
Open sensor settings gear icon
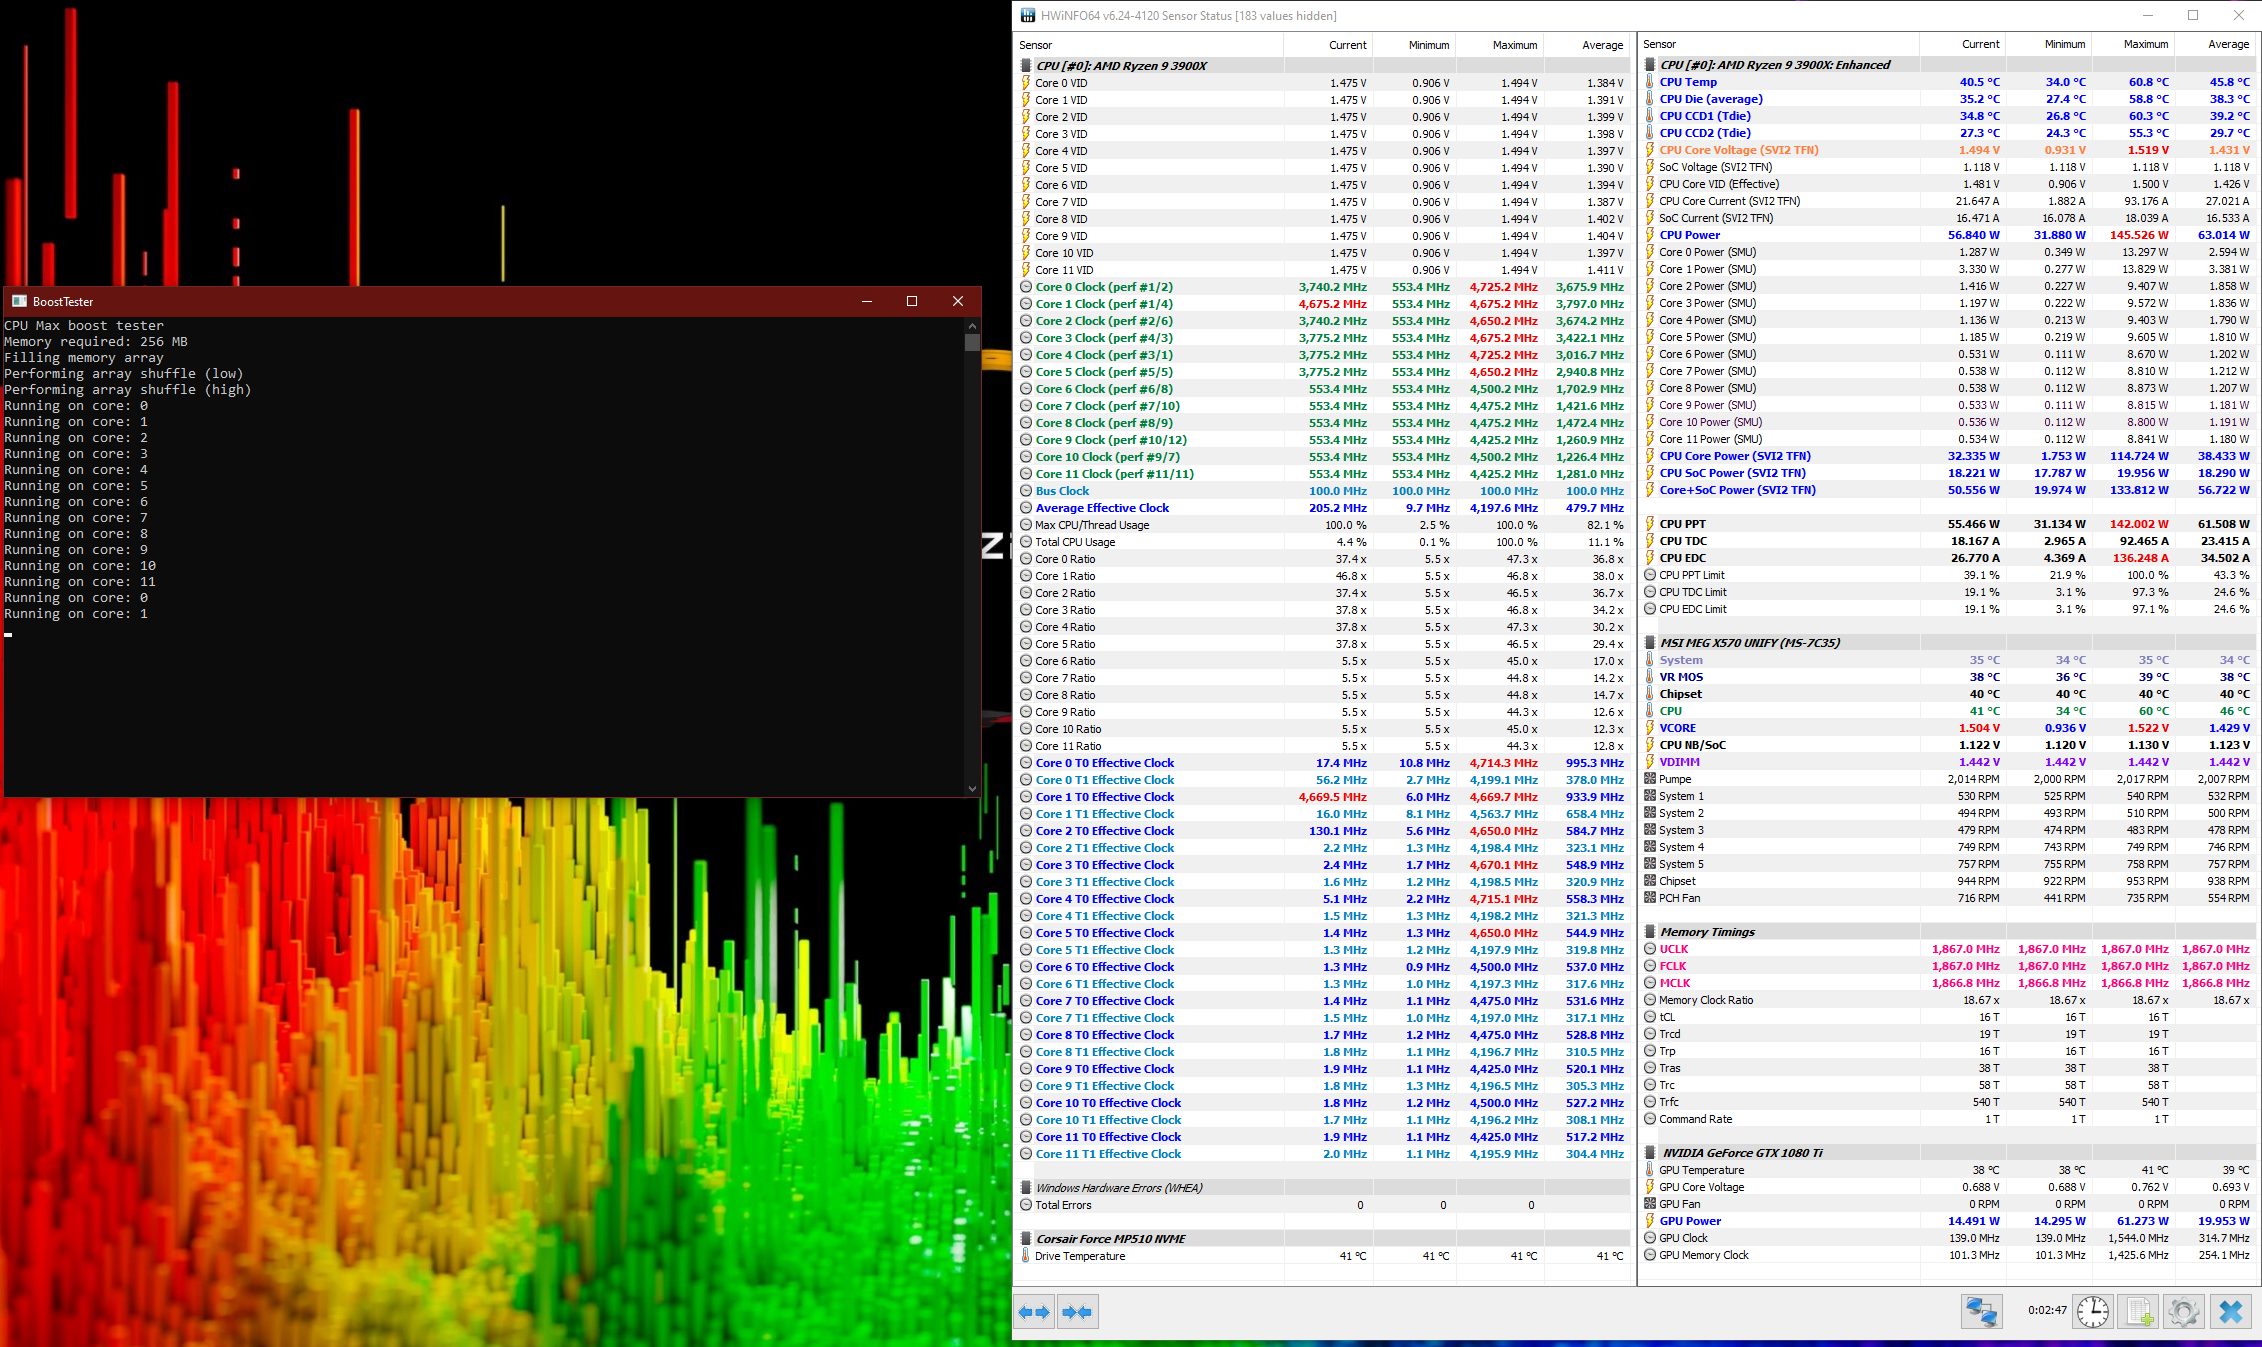(2183, 1311)
